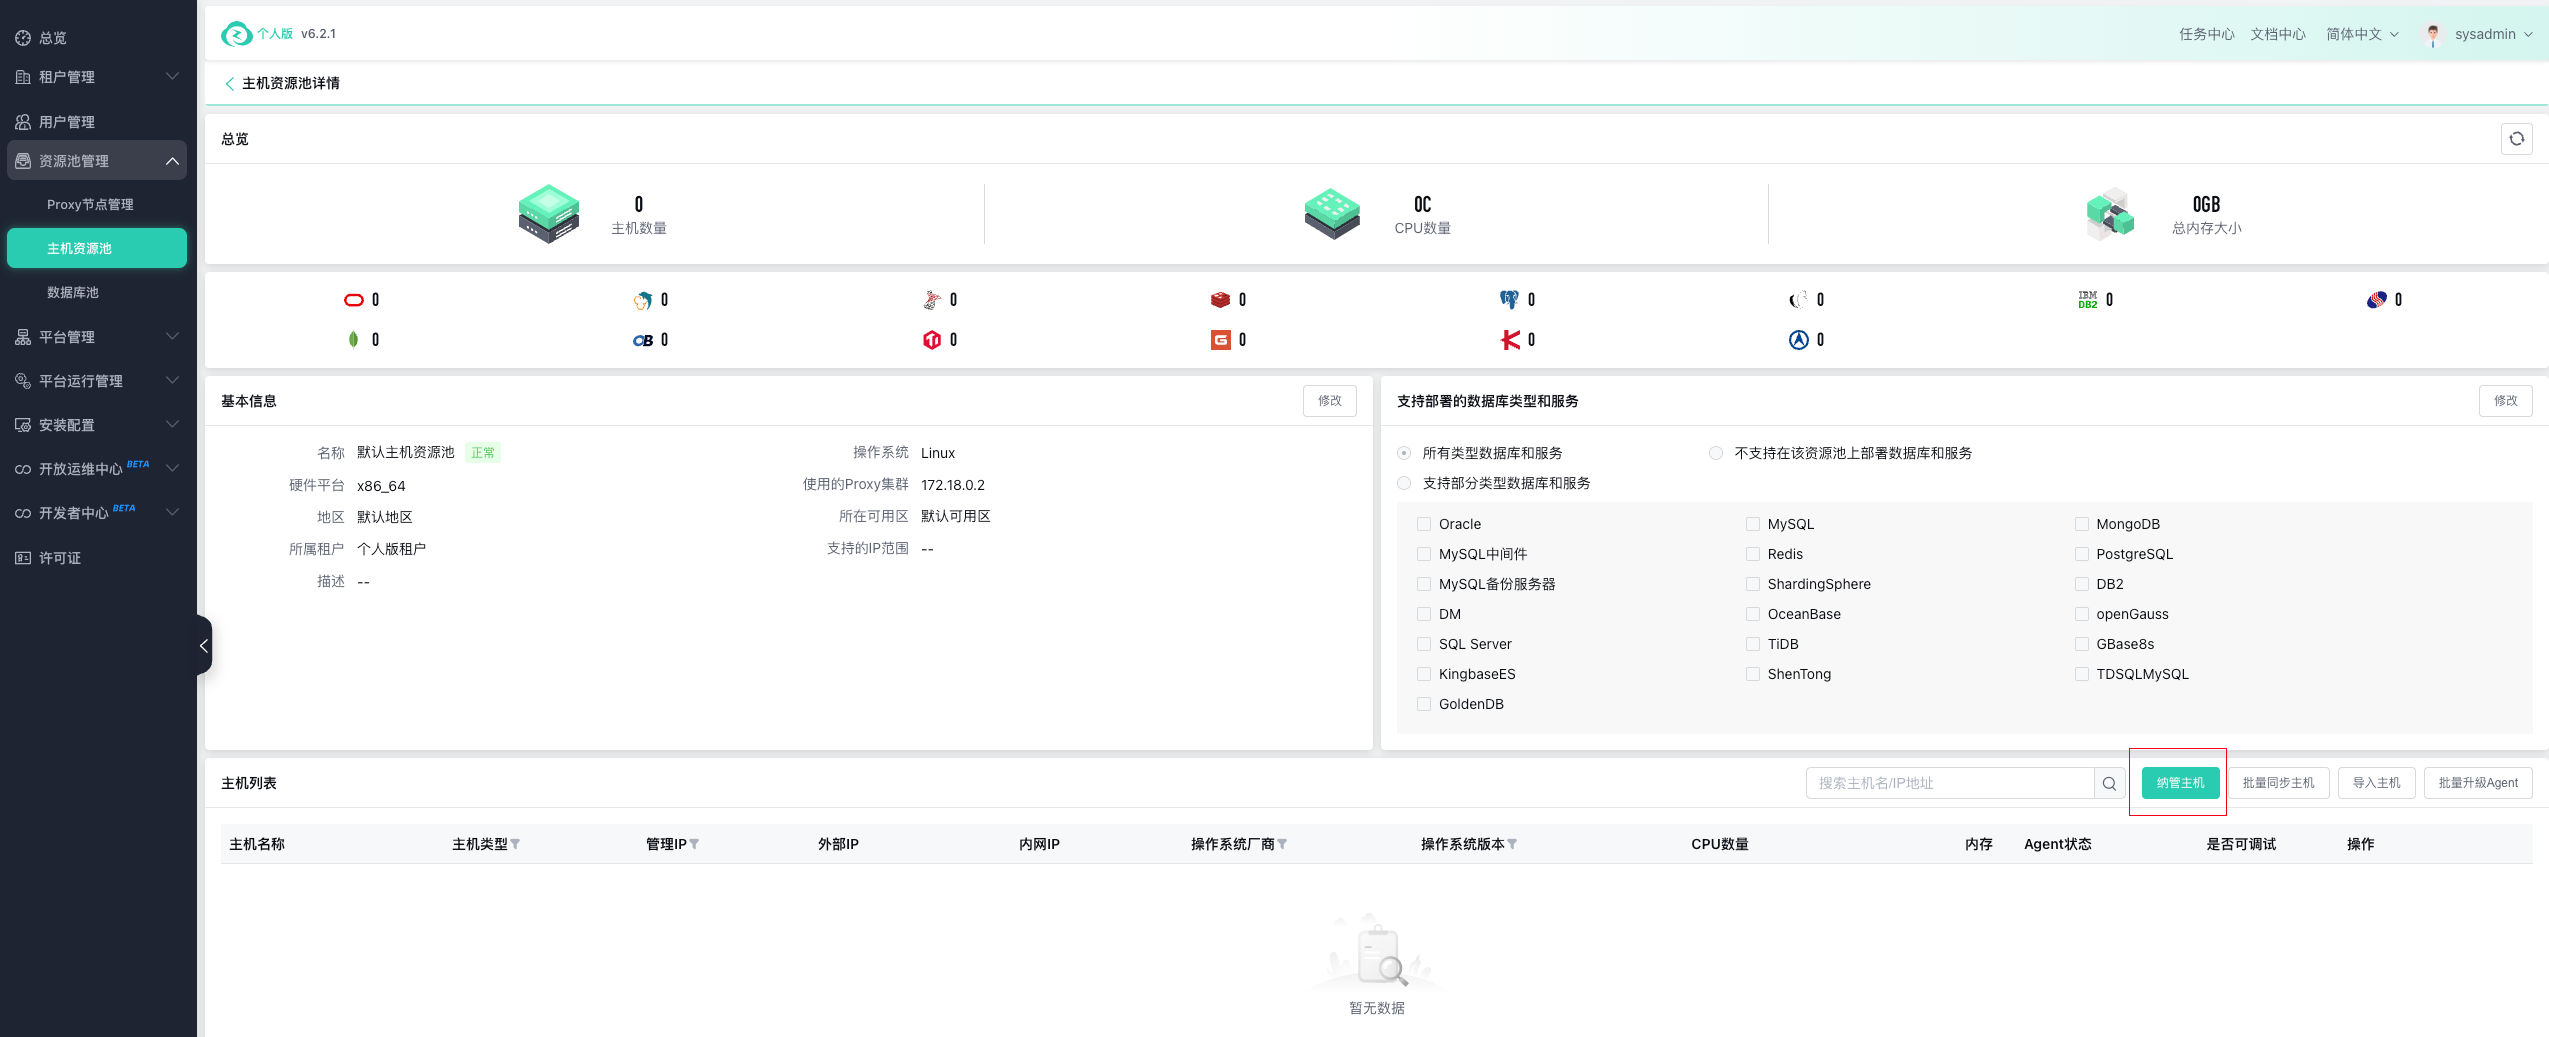2549x1037 pixels.
Task: Click the filter icon on the 管理IP column
Action: (x=694, y=845)
